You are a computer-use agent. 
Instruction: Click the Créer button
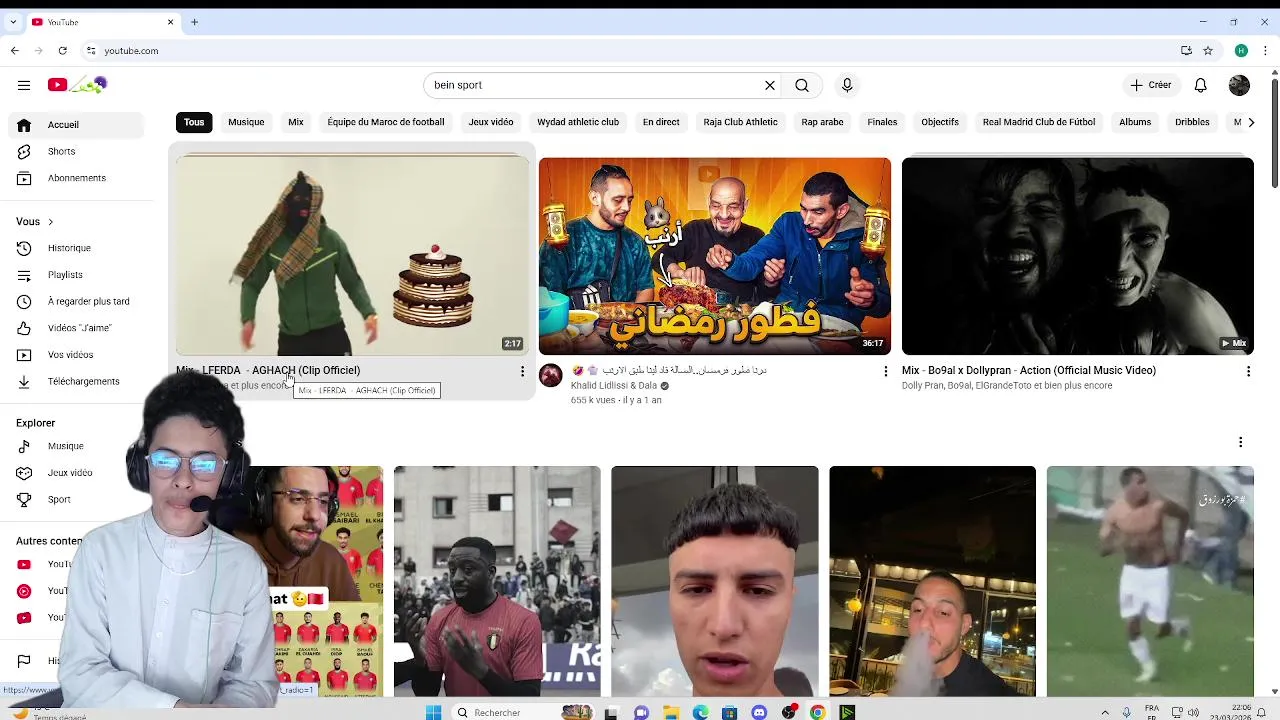tap(1151, 85)
